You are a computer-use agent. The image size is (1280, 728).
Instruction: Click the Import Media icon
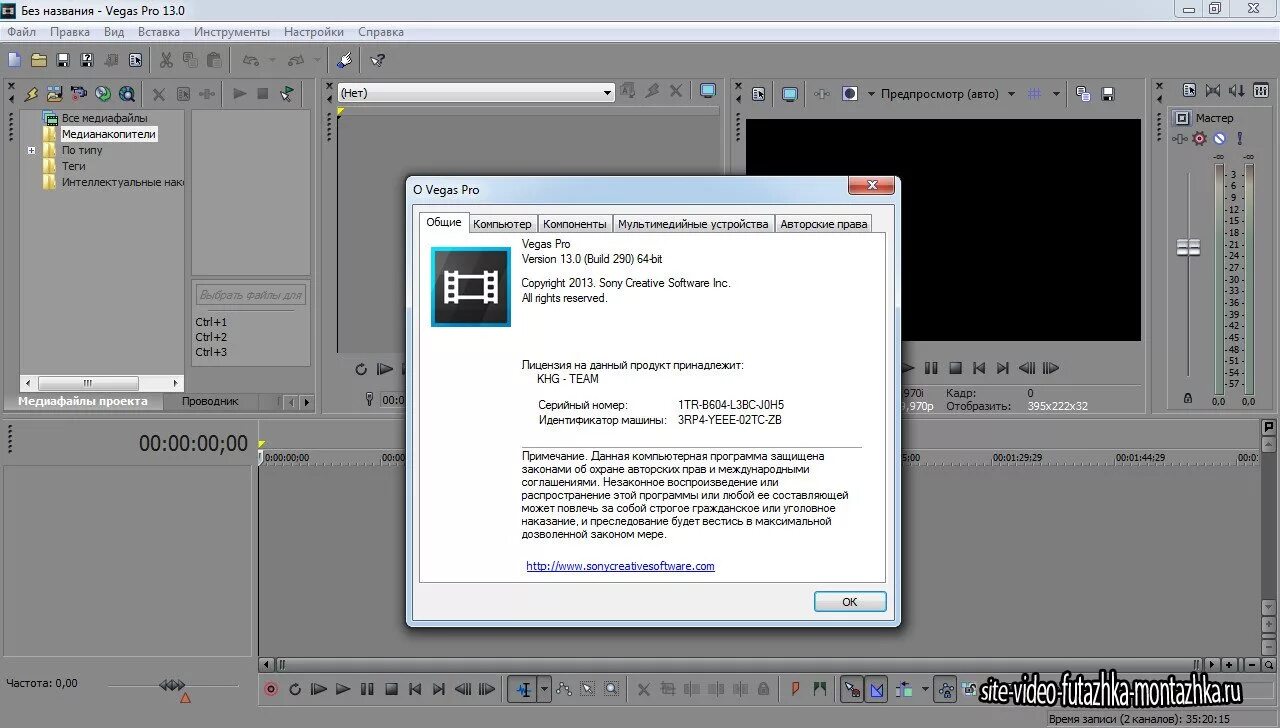pos(53,93)
